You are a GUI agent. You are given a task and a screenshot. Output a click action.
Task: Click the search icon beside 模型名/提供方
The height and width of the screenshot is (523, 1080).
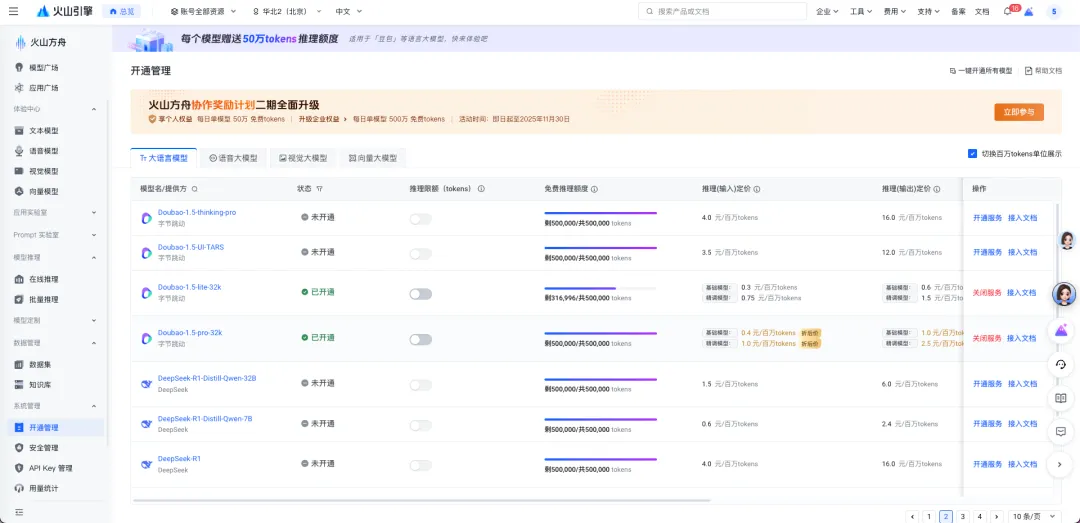coord(195,189)
